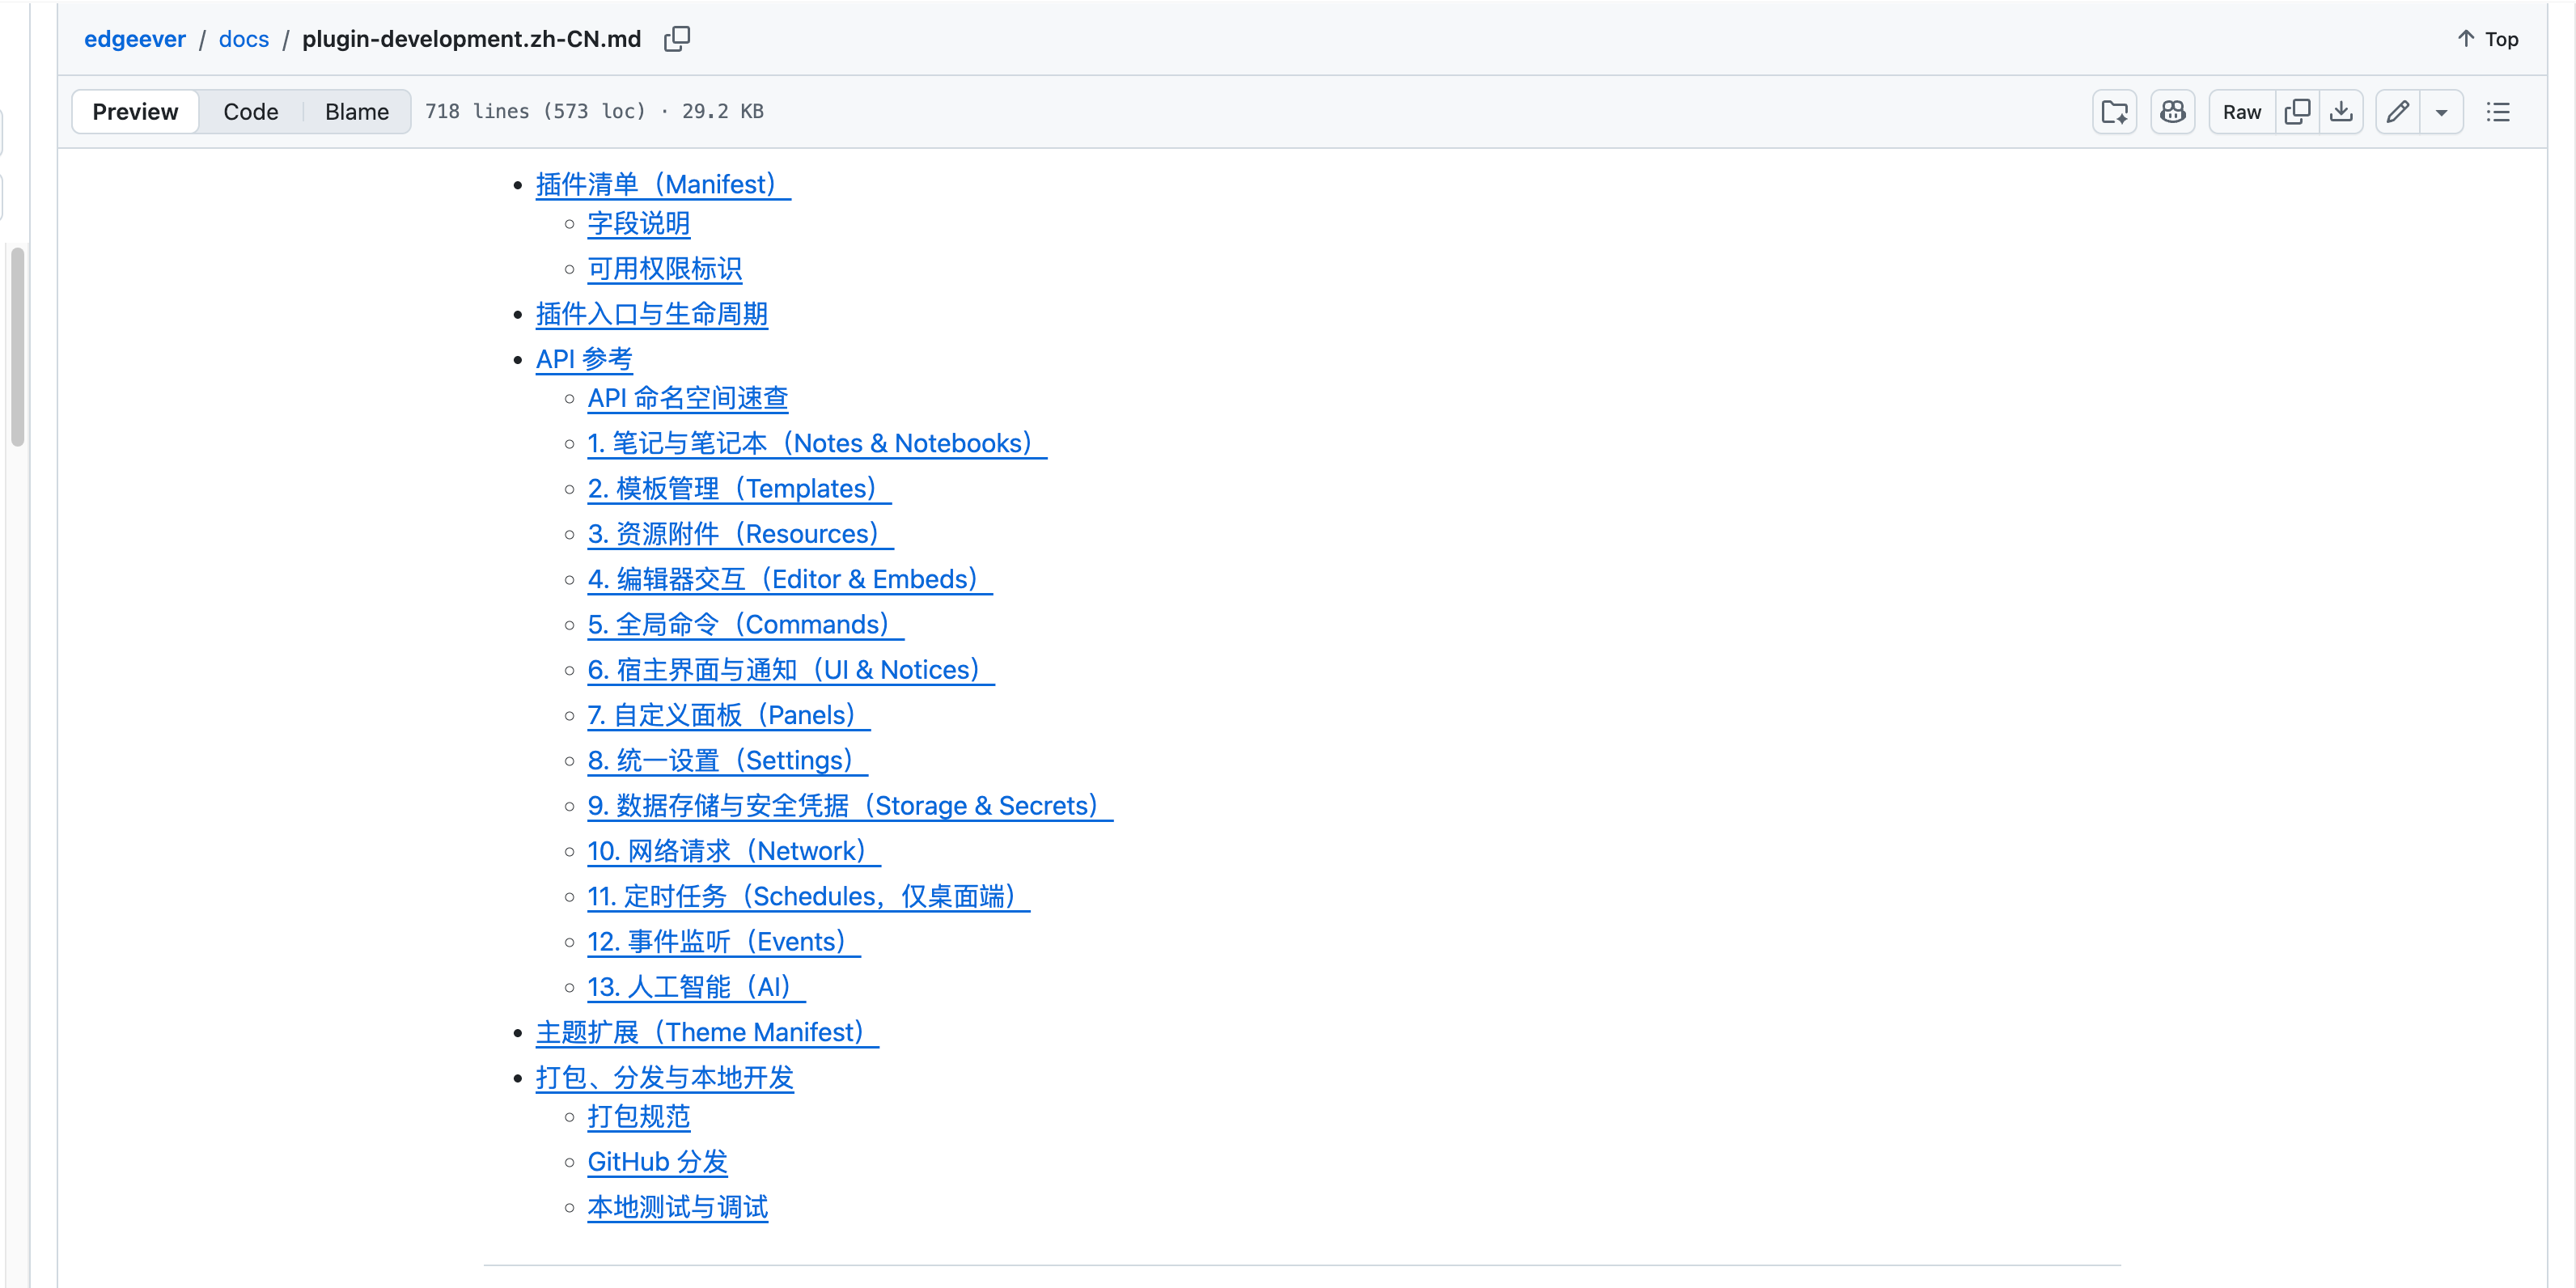This screenshot has height=1288, width=2576.
Task: Go to GitHub 分发 section
Action: click(658, 1162)
